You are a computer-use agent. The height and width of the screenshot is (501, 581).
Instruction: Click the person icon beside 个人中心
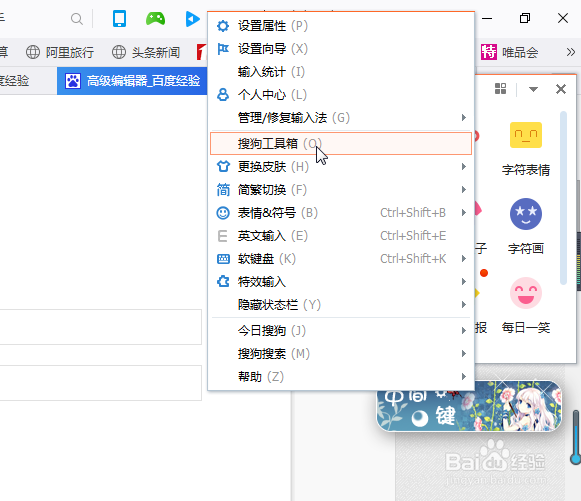tap(223, 95)
